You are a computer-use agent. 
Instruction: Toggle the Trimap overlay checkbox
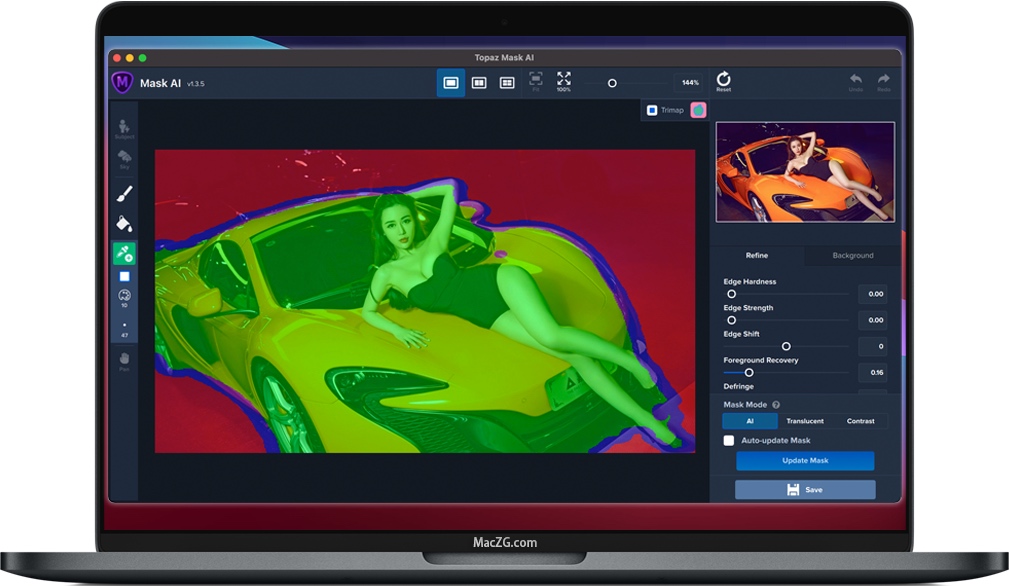click(653, 110)
